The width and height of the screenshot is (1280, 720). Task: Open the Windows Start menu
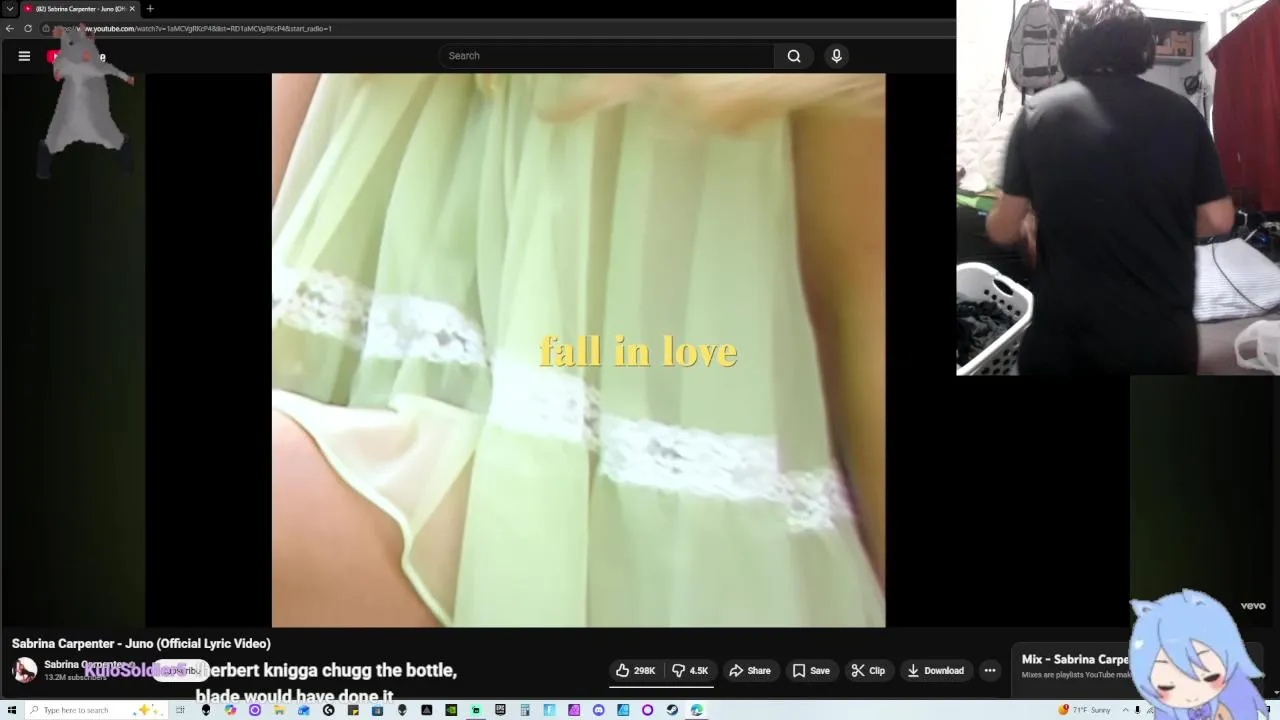pos(11,710)
